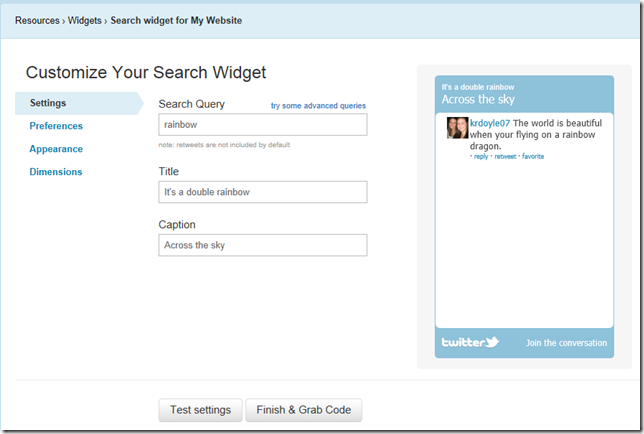Click reply link under tweet

tap(481, 156)
